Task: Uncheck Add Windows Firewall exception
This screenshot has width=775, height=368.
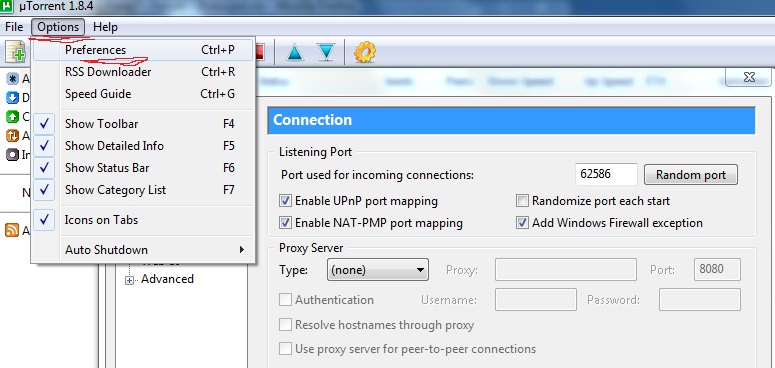Action: [522, 223]
